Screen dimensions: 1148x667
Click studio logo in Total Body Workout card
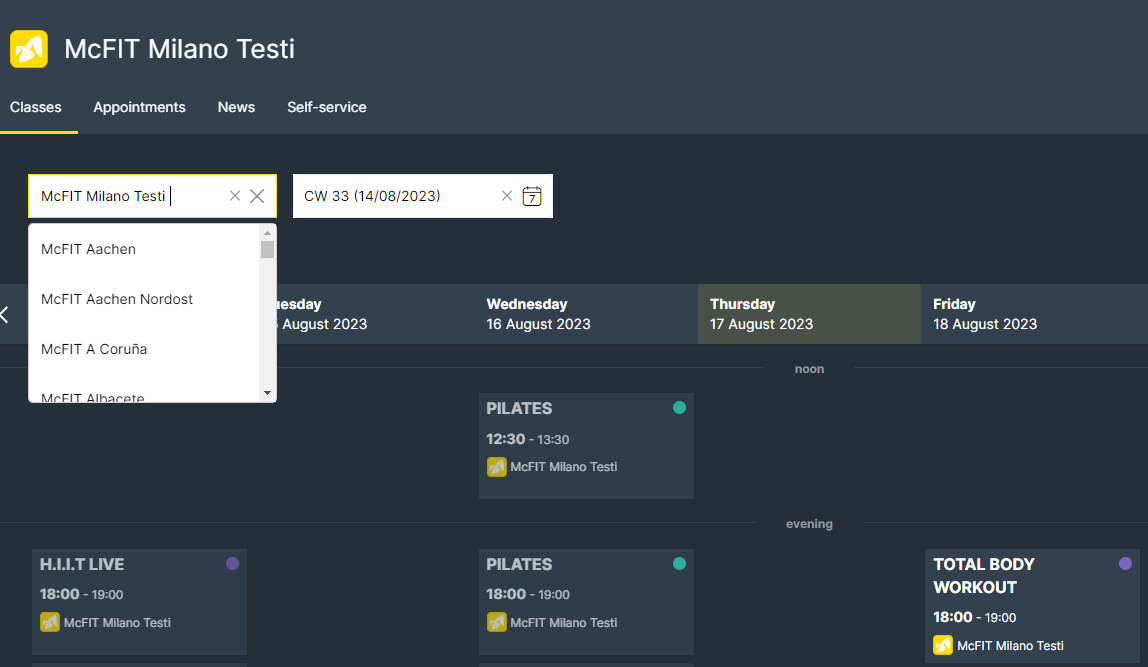(x=943, y=645)
